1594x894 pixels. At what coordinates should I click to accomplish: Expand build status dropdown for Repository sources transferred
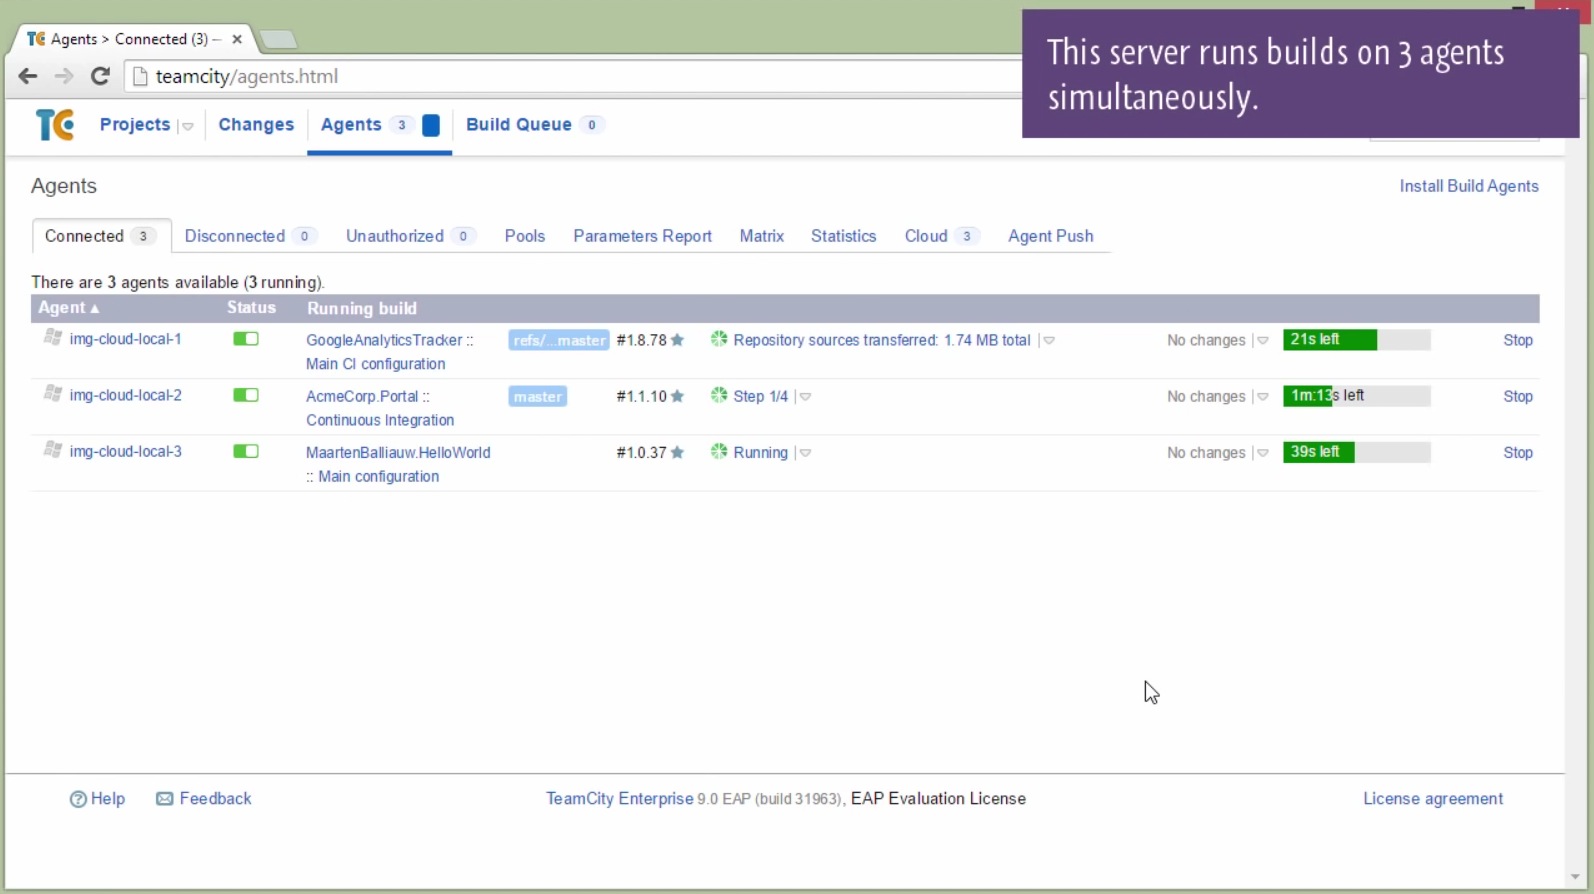click(x=1049, y=341)
